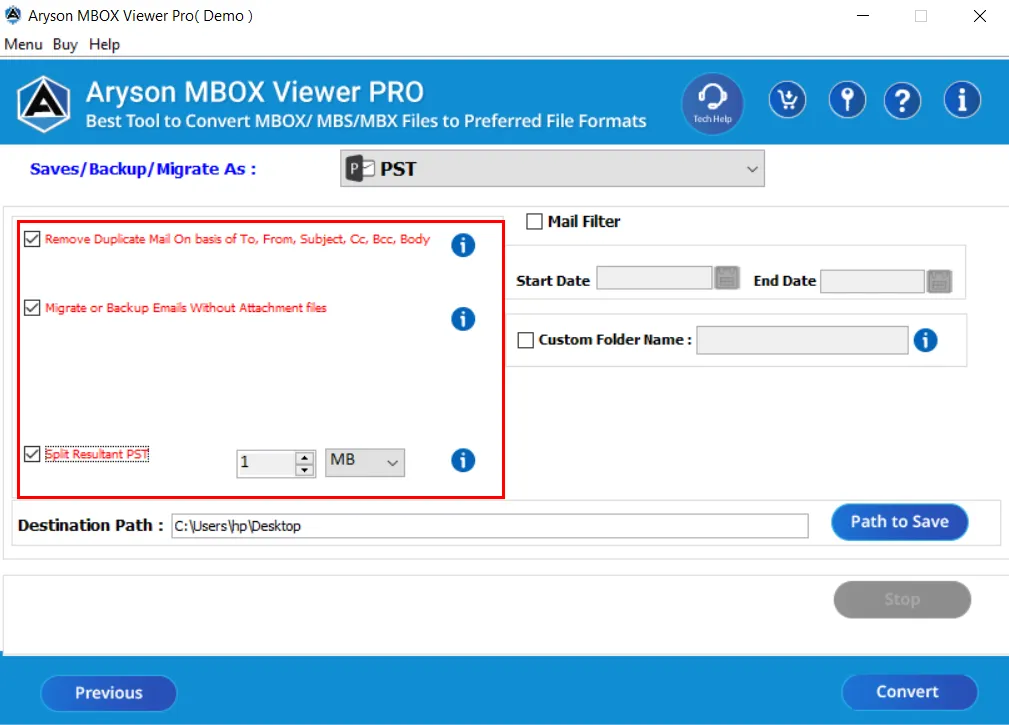Click the Convert button

[x=909, y=692]
